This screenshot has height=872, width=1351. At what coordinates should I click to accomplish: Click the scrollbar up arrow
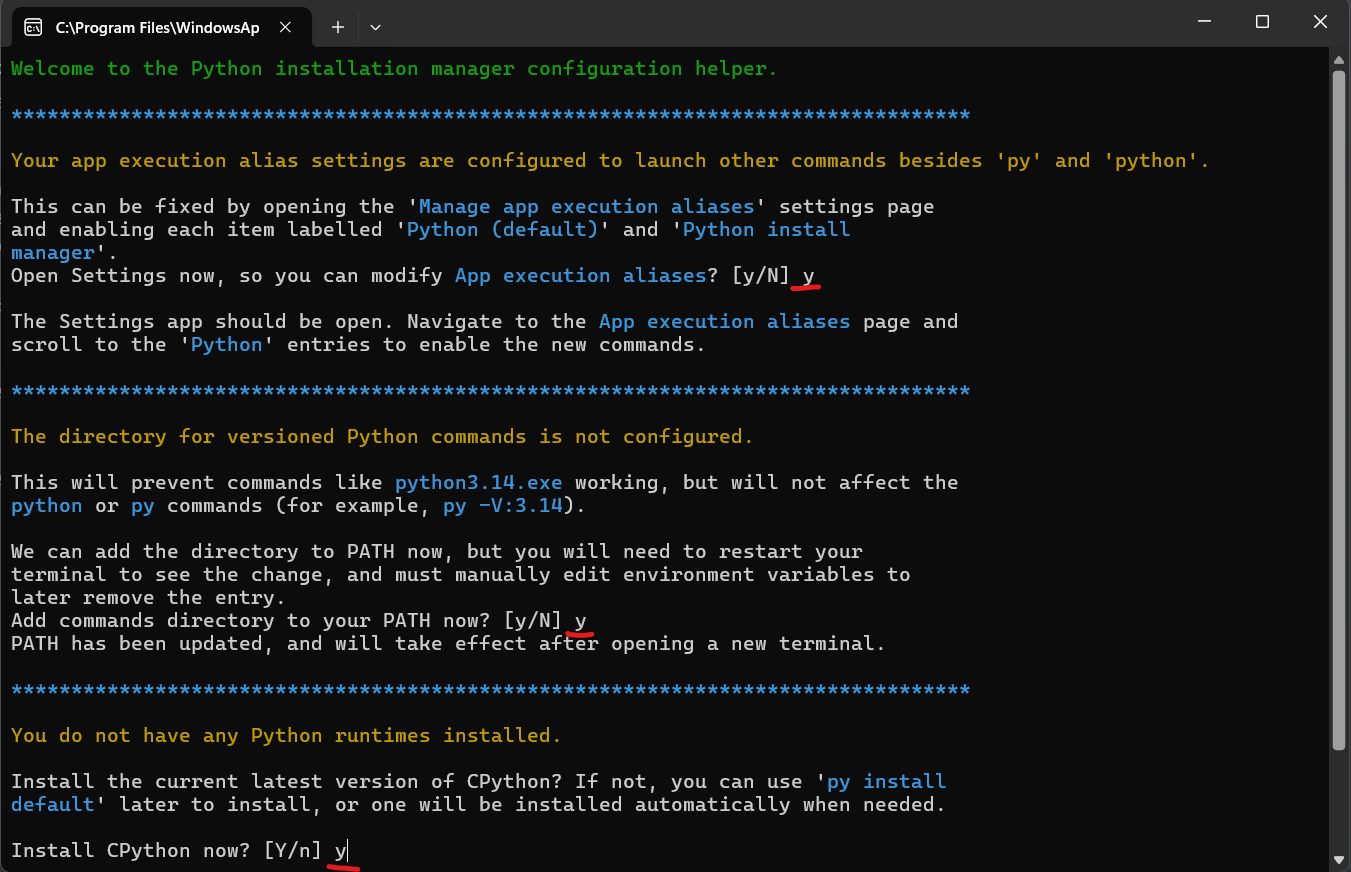point(1339,60)
